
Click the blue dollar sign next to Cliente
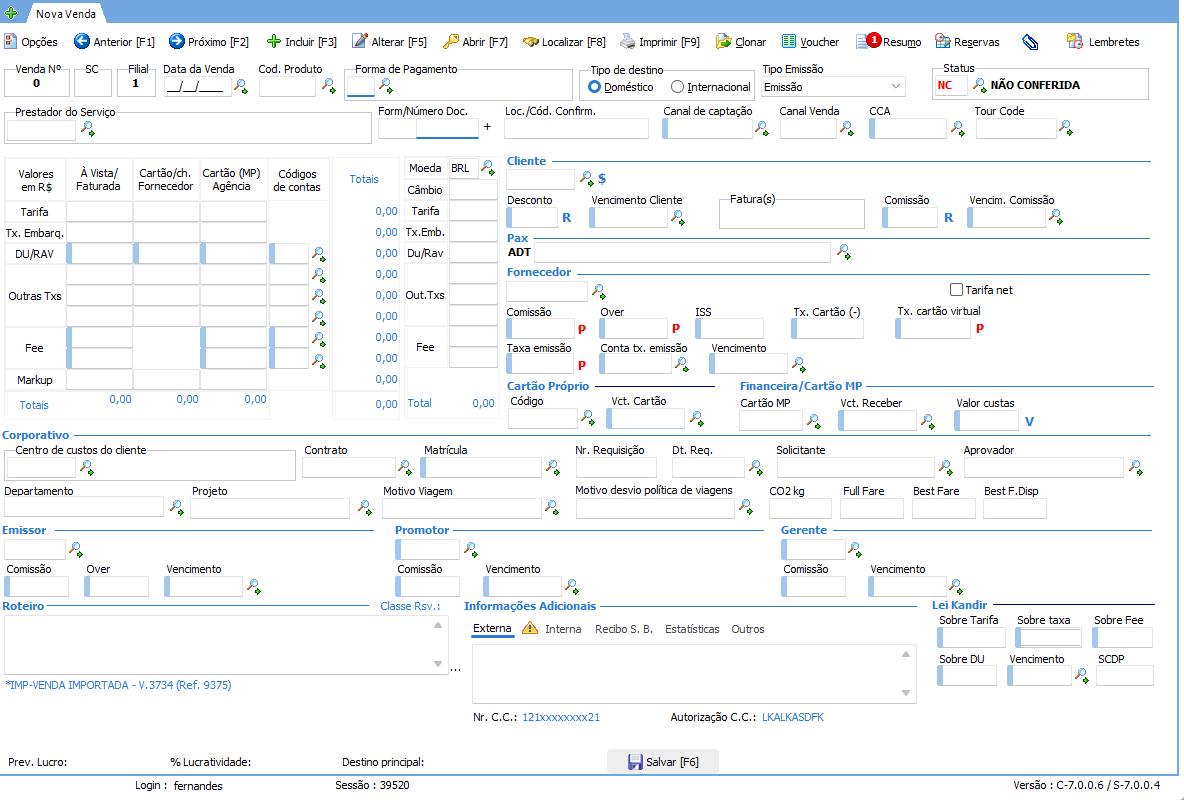[x=603, y=179]
